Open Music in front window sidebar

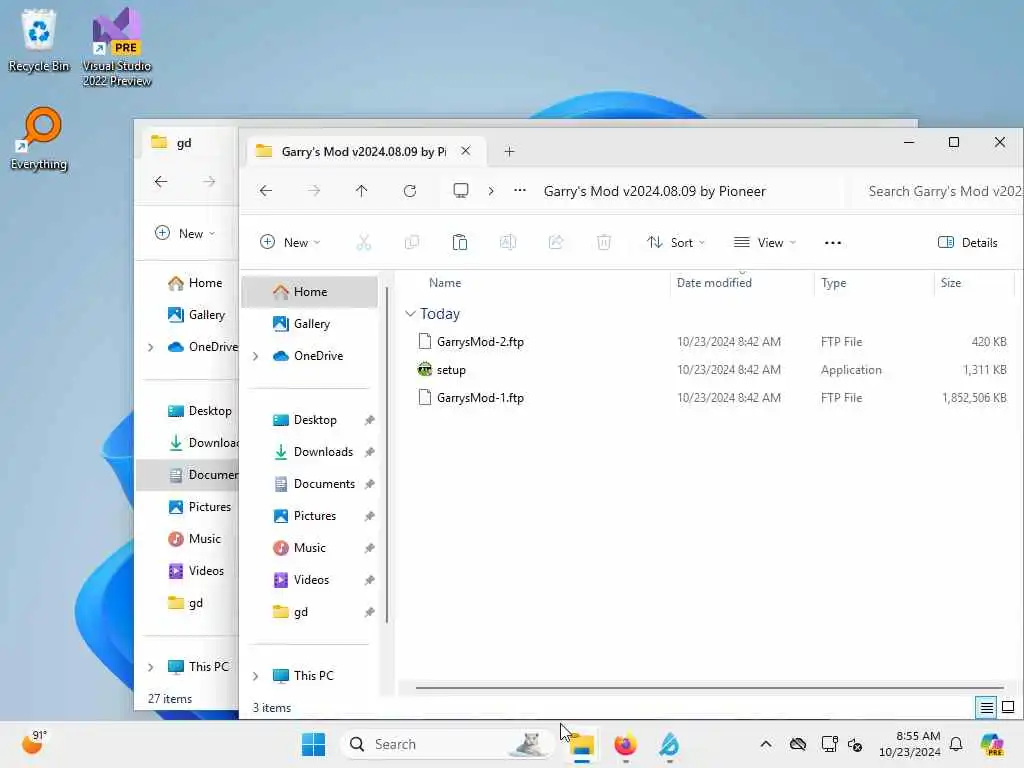coord(310,548)
